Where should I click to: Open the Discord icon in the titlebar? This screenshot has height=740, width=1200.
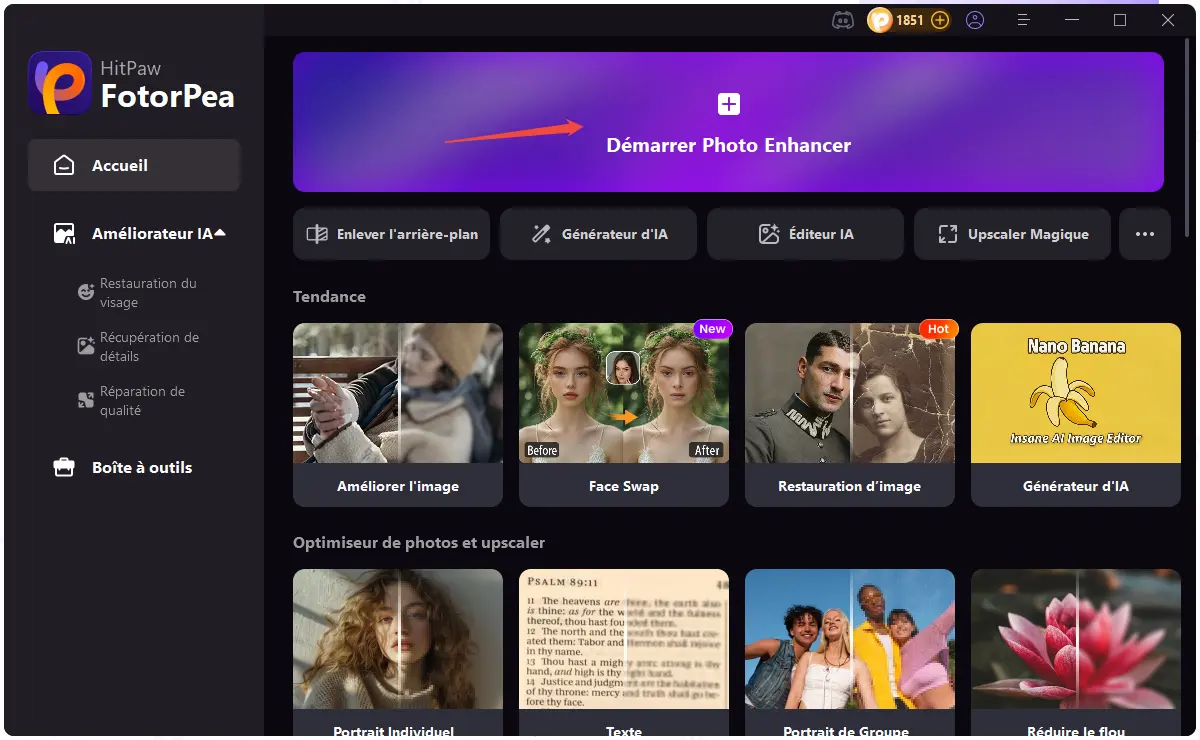[844, 19]
